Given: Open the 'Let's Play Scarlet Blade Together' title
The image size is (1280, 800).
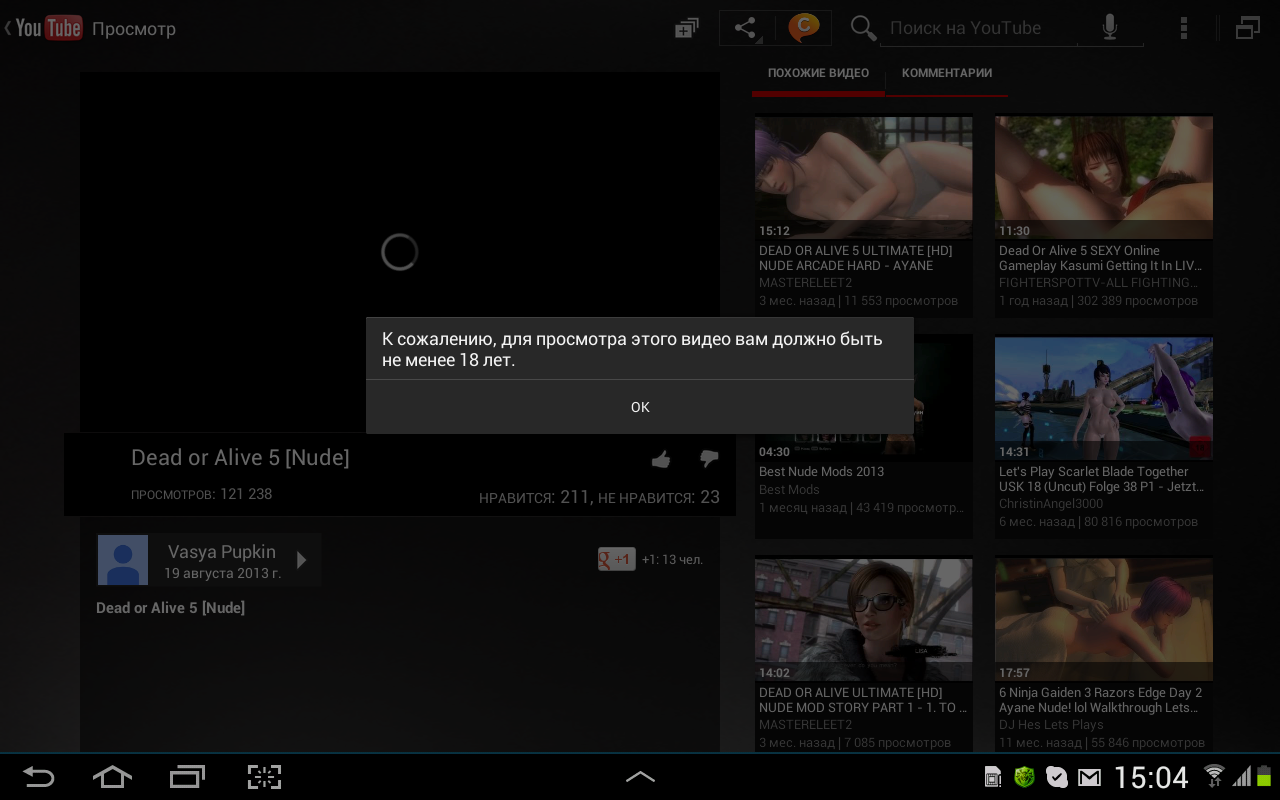Looking at the screenshot, I should click(x=1102, y=479).
